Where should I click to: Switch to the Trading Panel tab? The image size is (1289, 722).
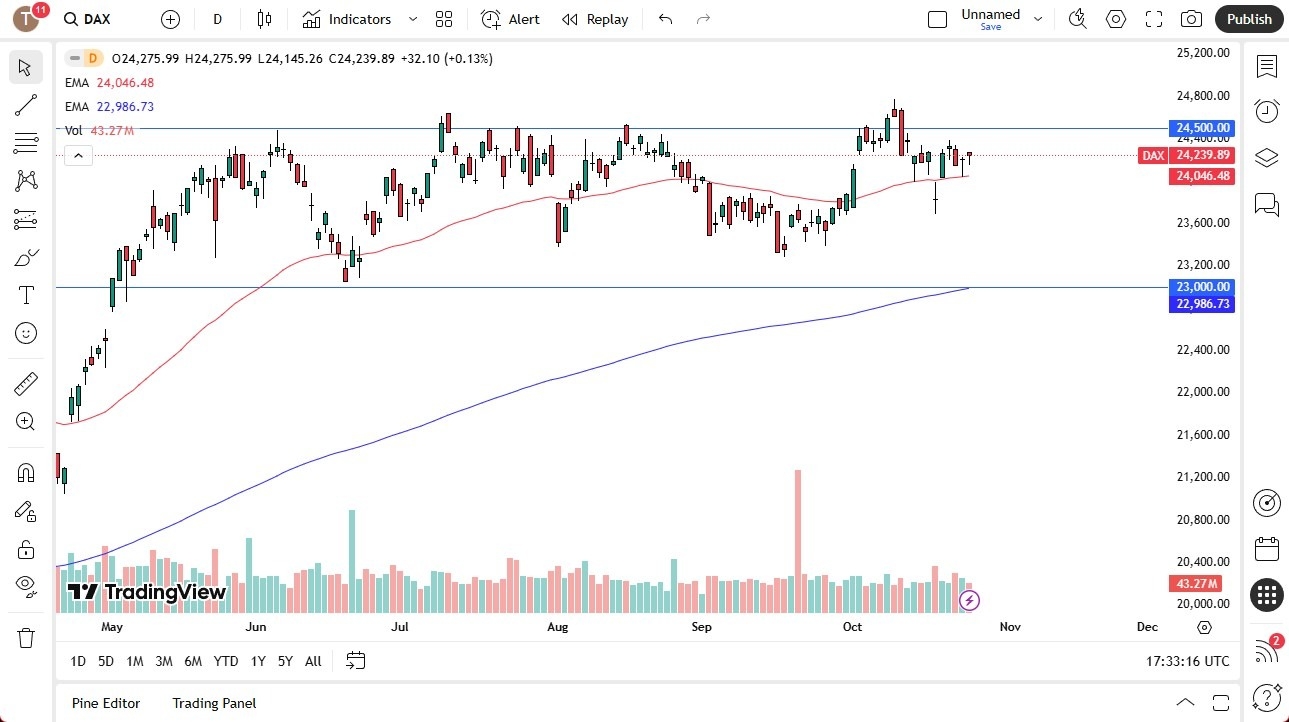coord(213,703)
